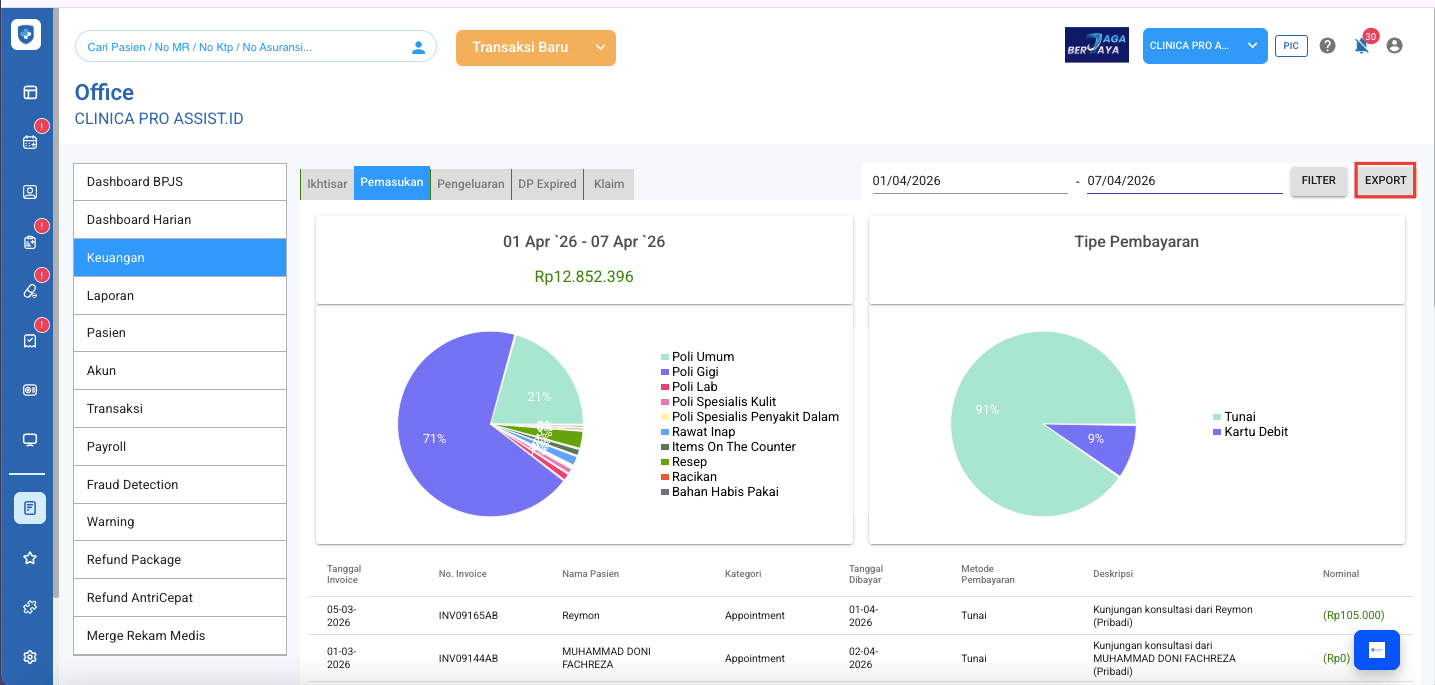The width and height of the screenshot is (1435, 685).
Task: Open the settings gear in the sidebar
Action: [x=30, y=657]
